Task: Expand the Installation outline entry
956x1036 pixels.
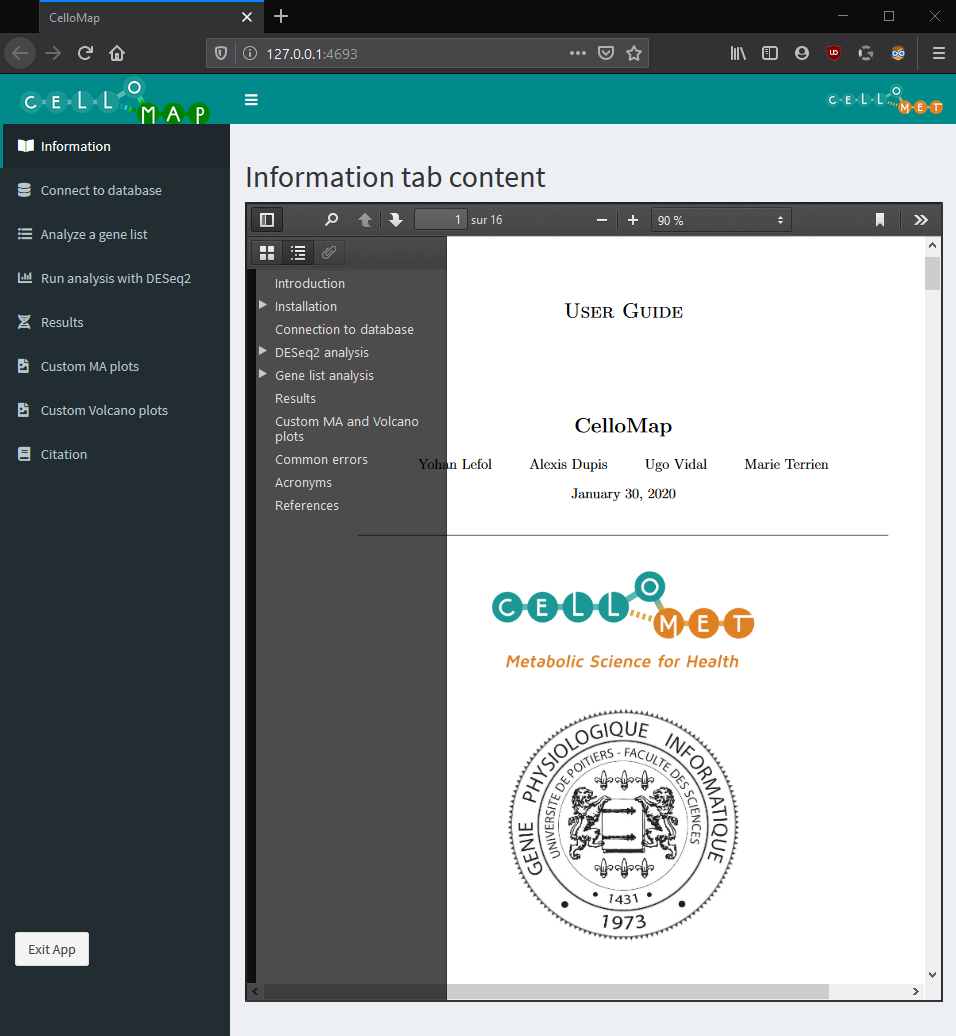Action: 263,305
